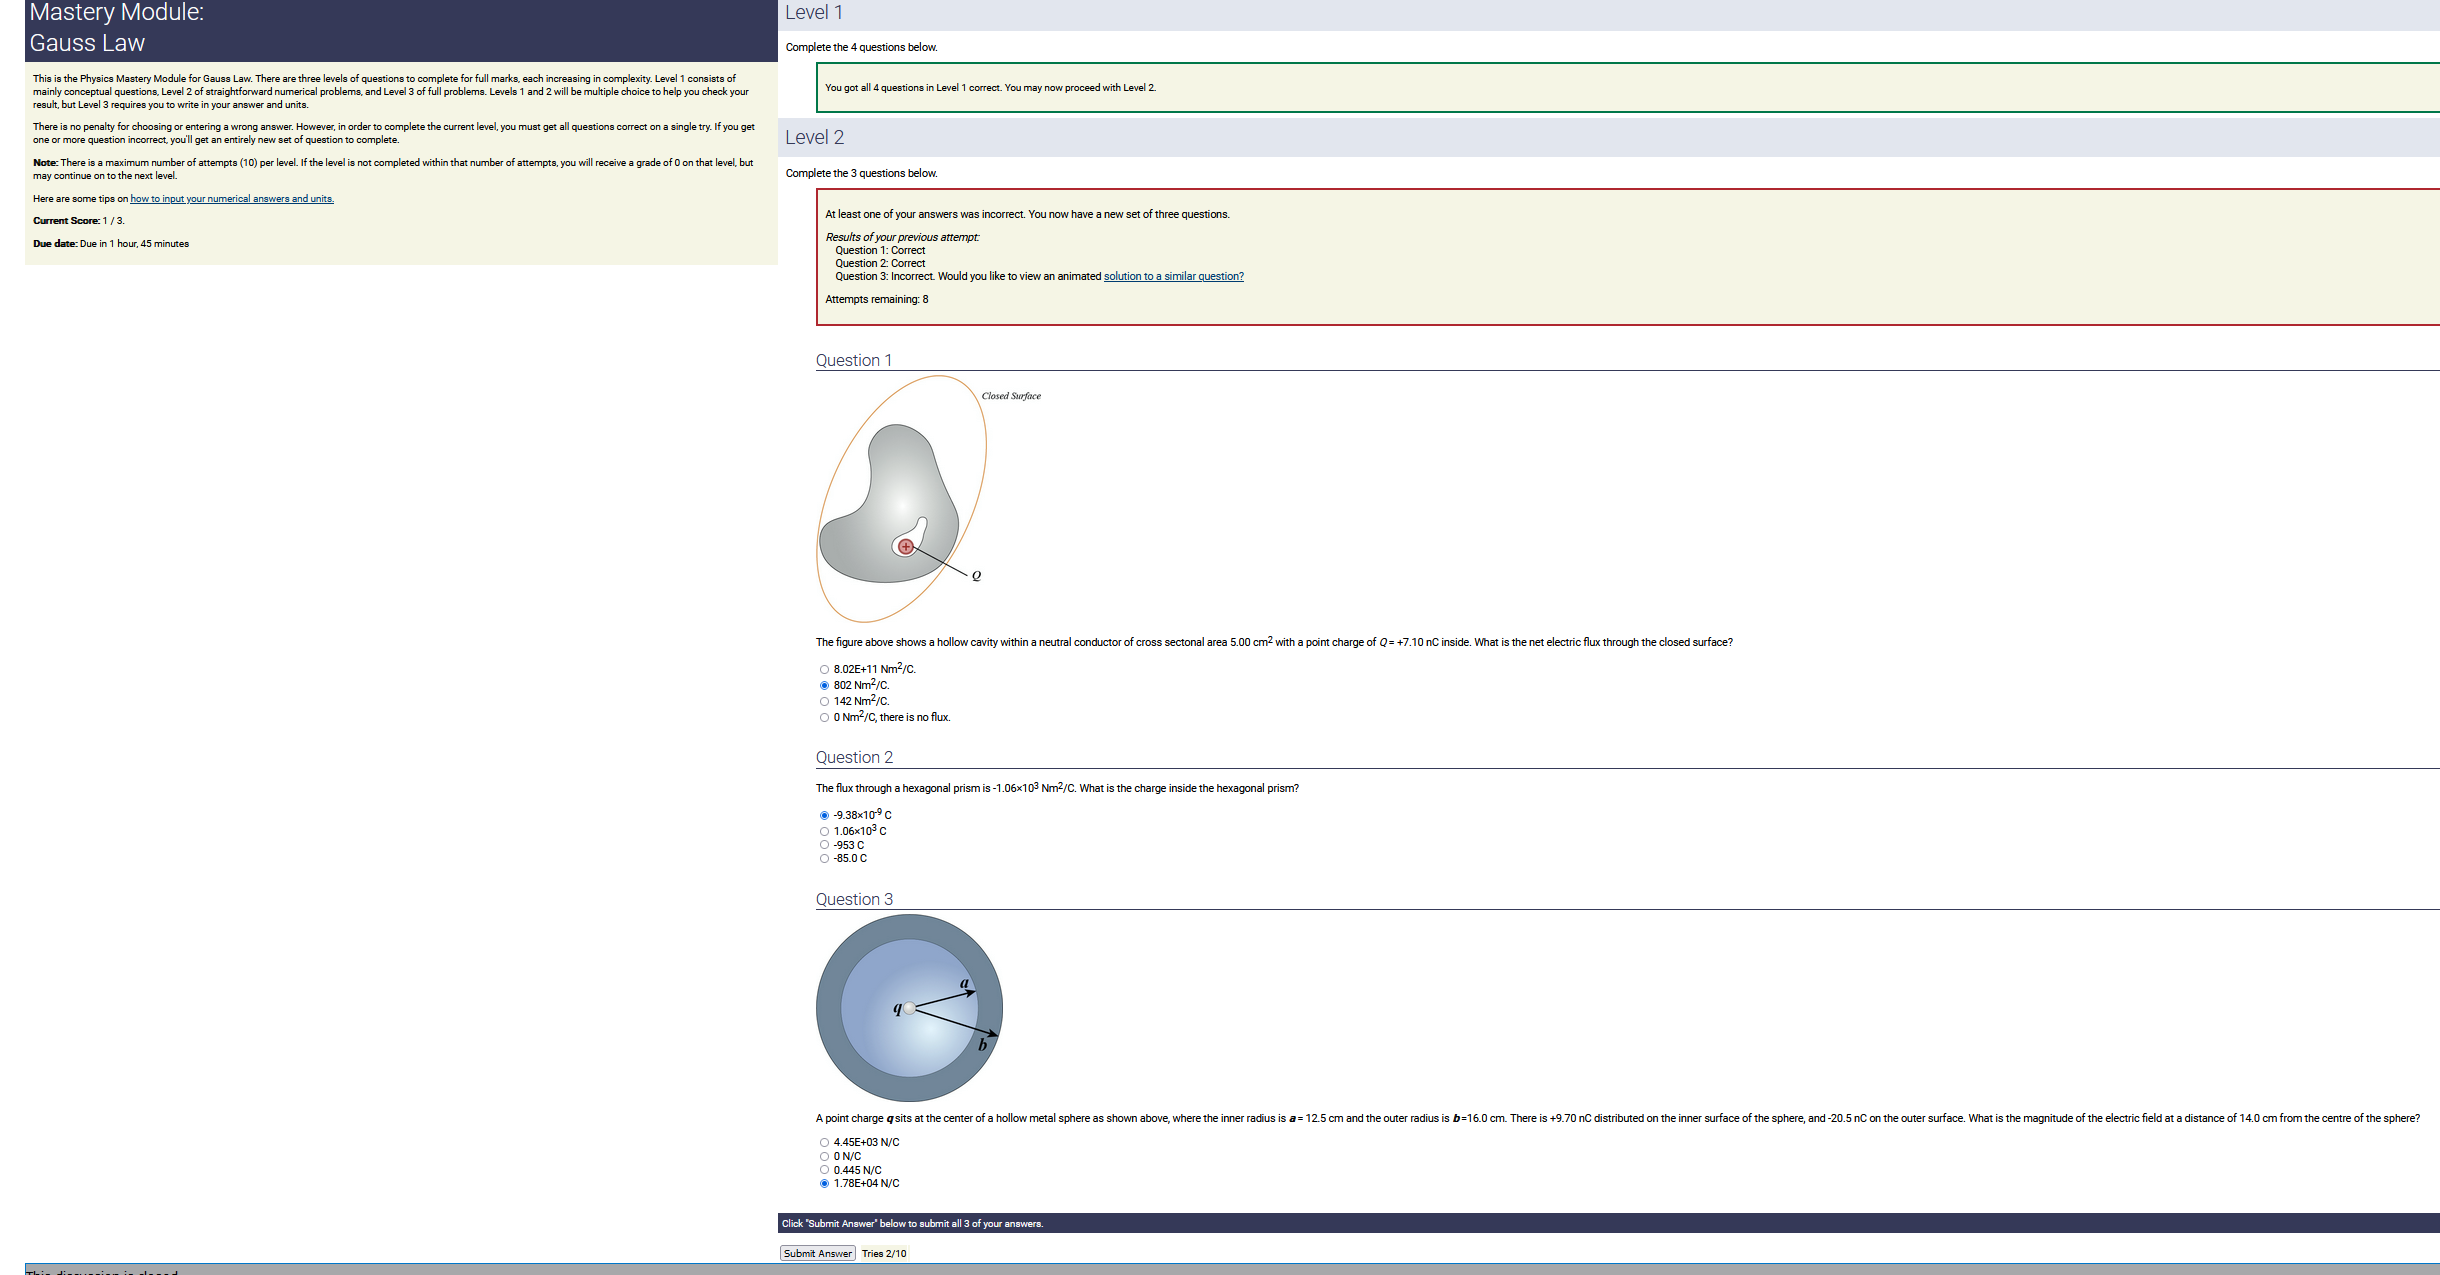The width and height of the screenshot is (2440, 1275).
Task: Click the hollow metal sphere diagram
Action: click(909, 1008)
